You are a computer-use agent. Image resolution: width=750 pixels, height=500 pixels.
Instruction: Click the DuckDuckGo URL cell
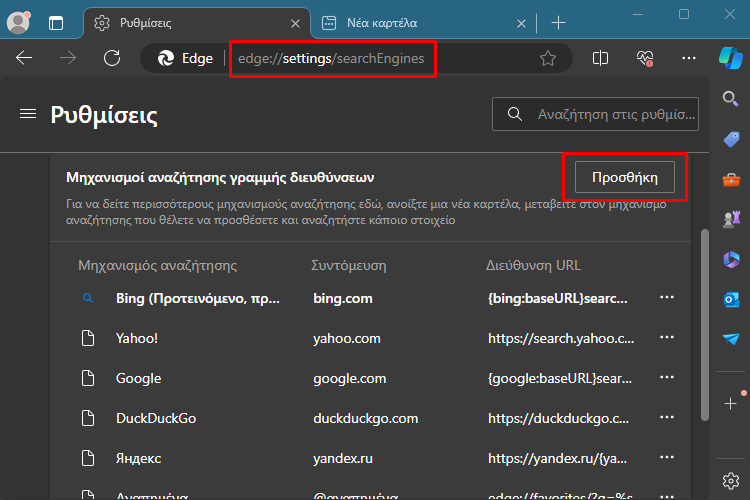click(558, 418)
